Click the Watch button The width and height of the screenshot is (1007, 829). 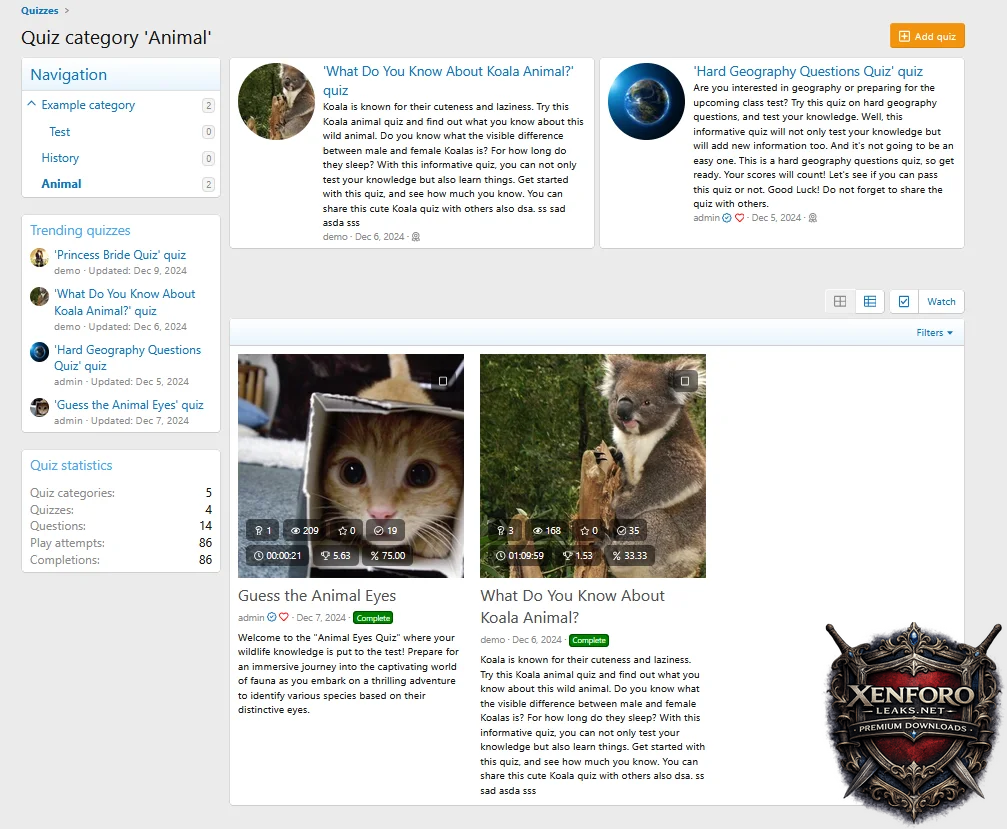(x=941, y=302)
